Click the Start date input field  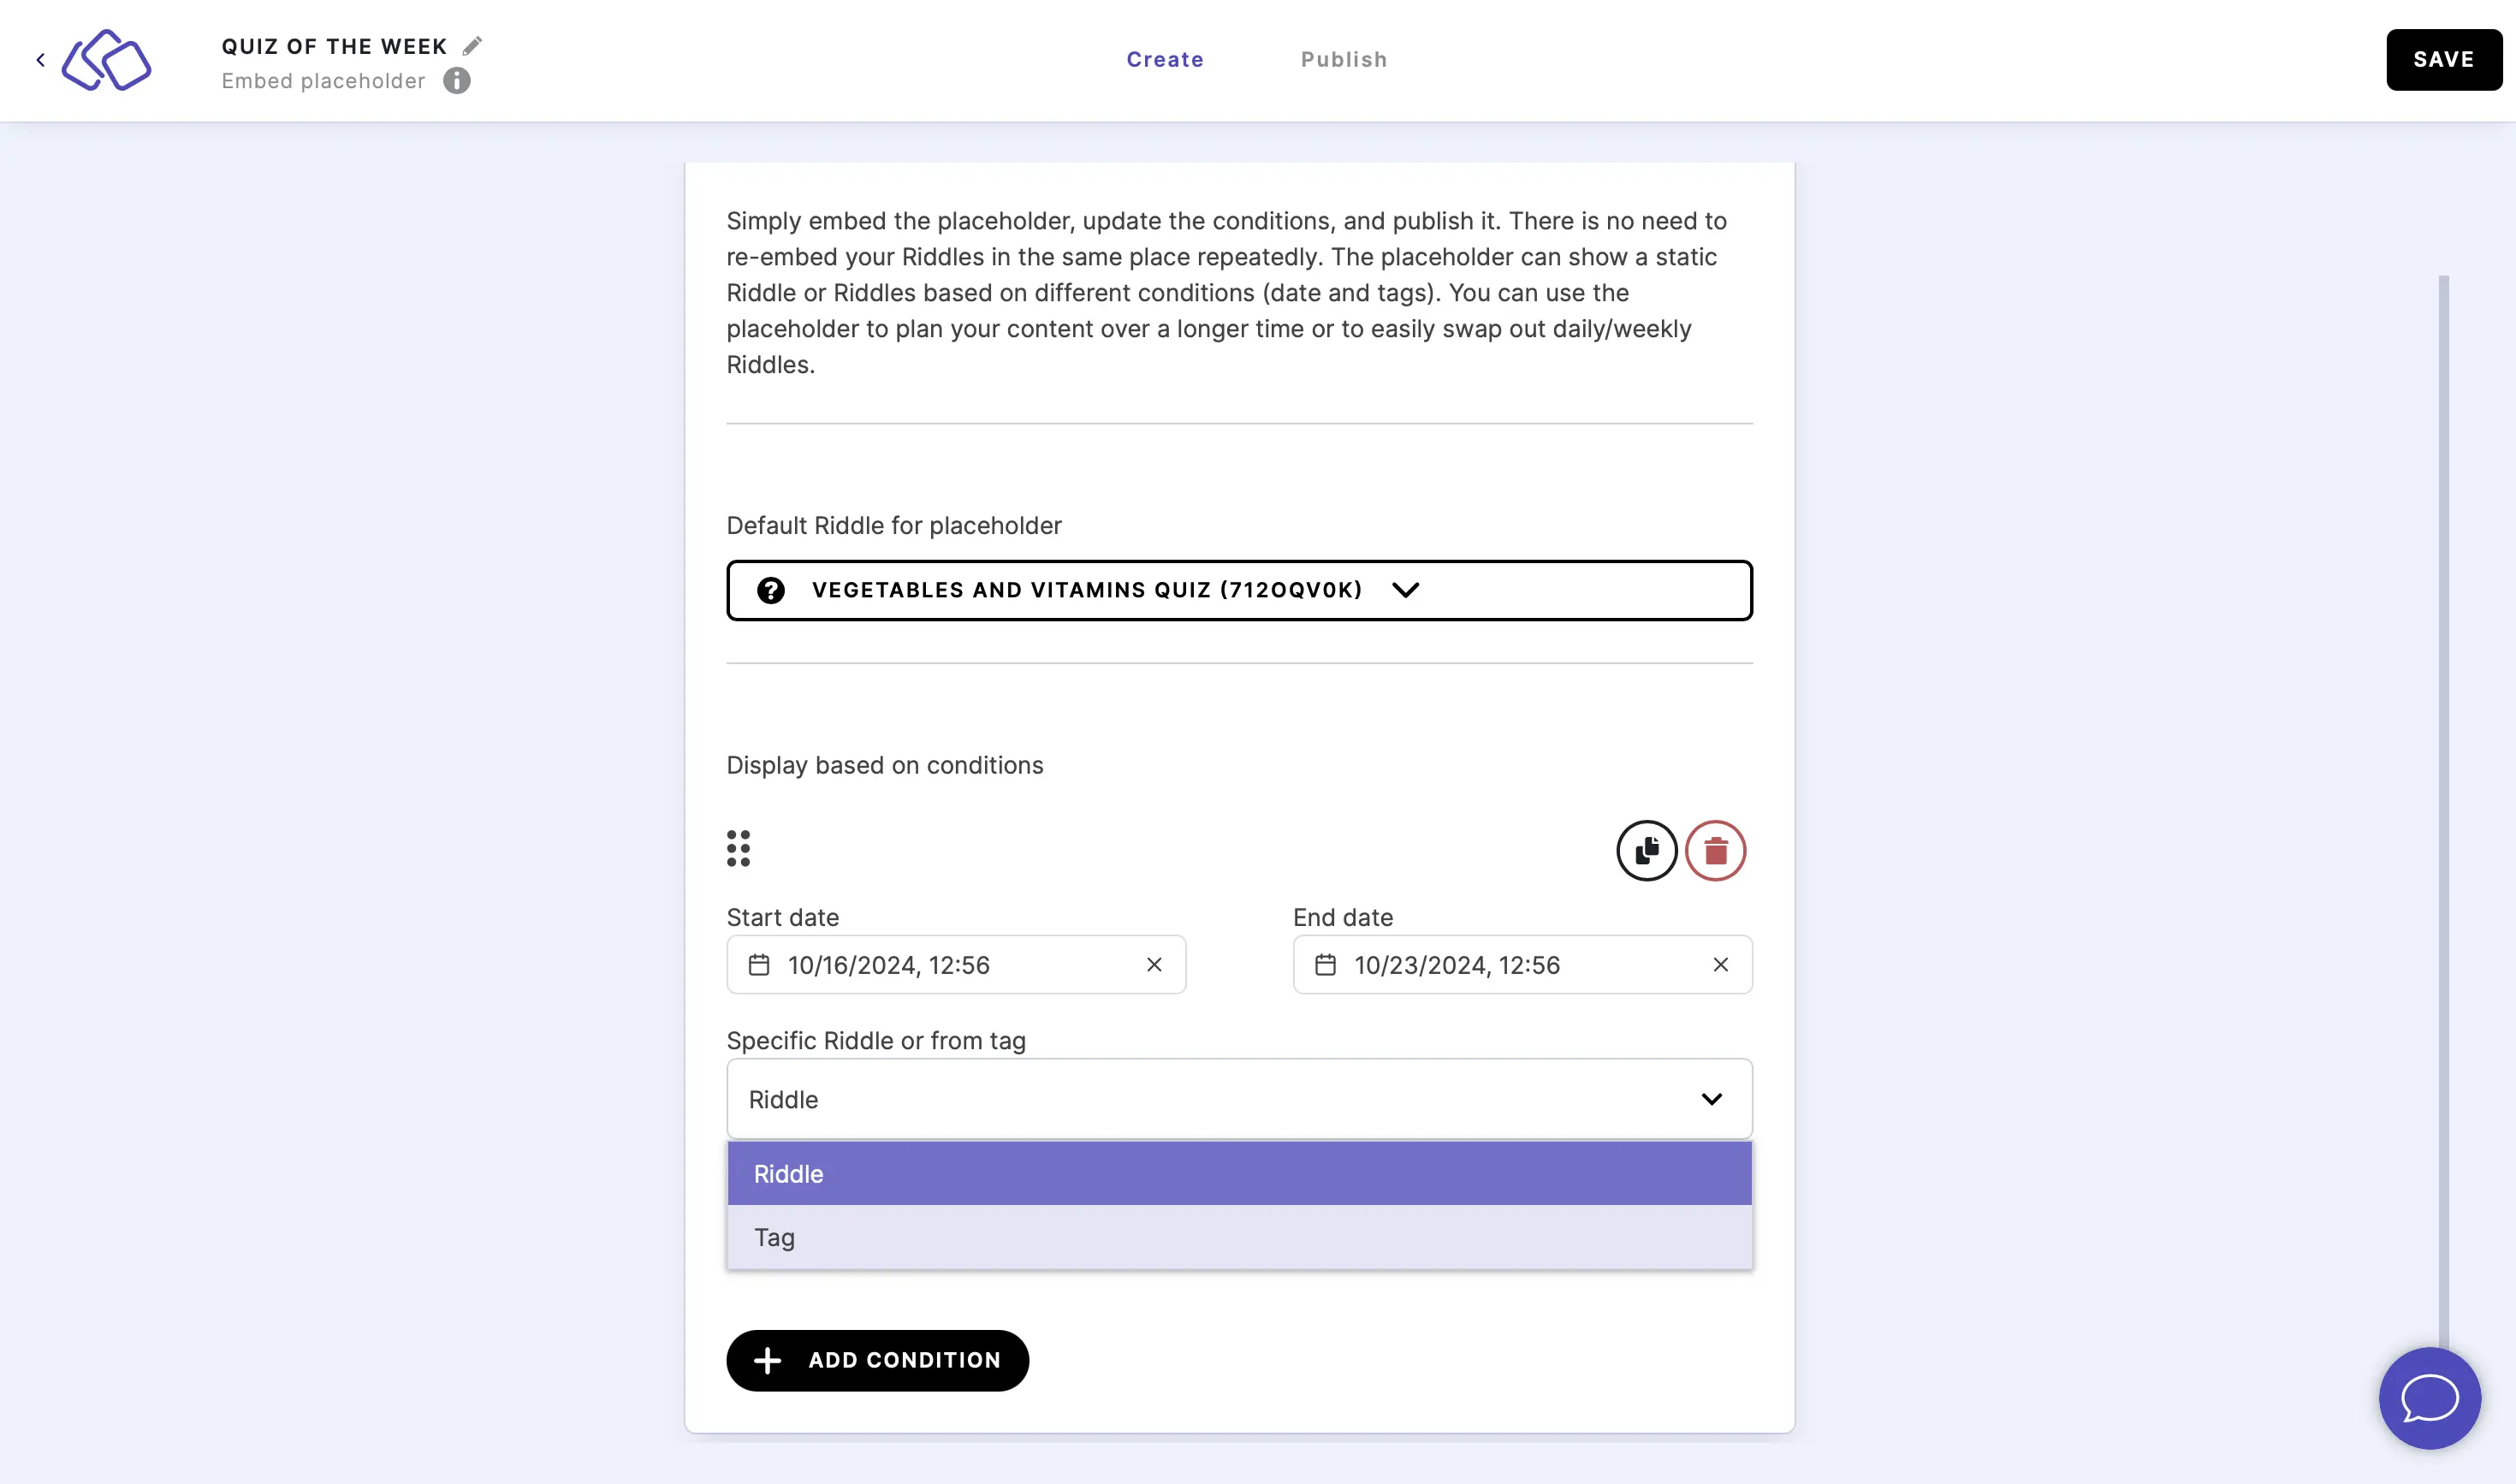point(955,965)
